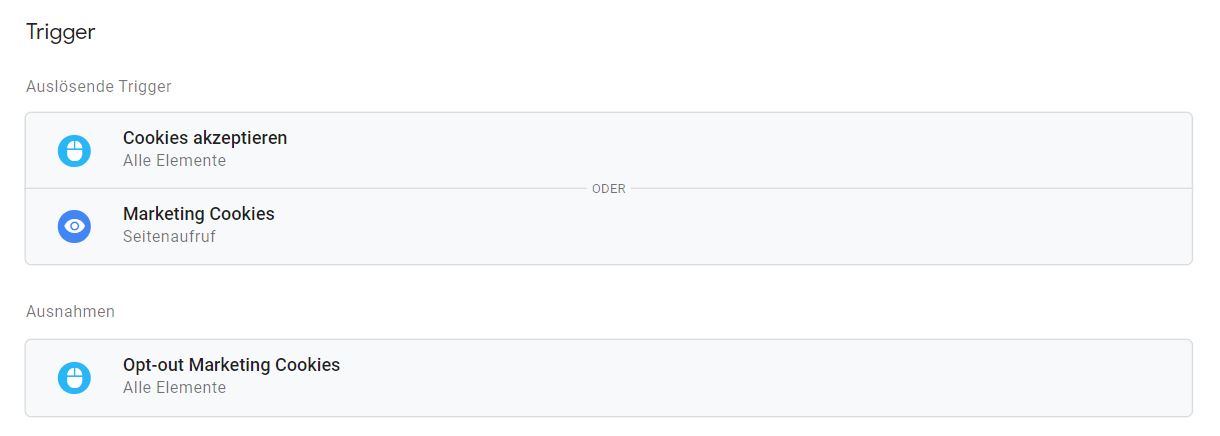Click the Auslösende Trigger label

click(99, 87)
